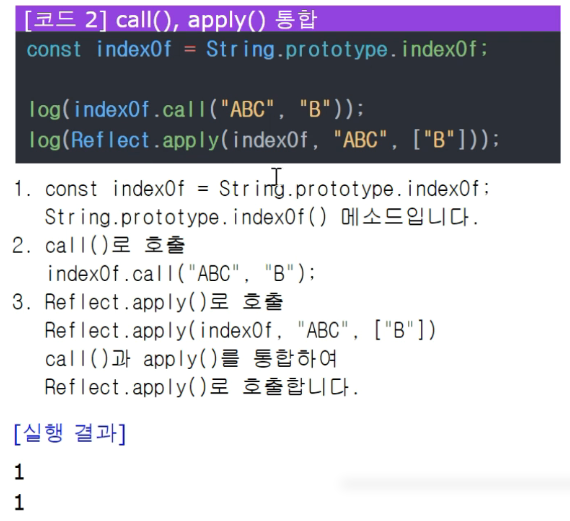Click the first result value '1'
This screenshot has width=570, height=521.
click(19, 472)
